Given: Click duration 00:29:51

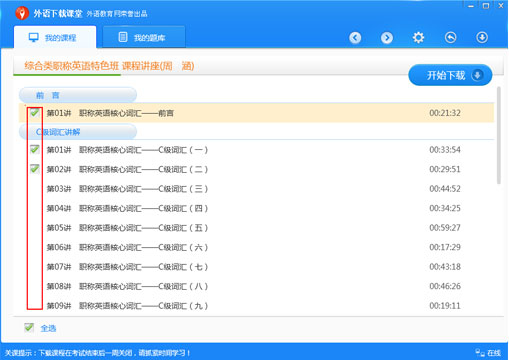Looking at the screenshot, I should 445,169.
